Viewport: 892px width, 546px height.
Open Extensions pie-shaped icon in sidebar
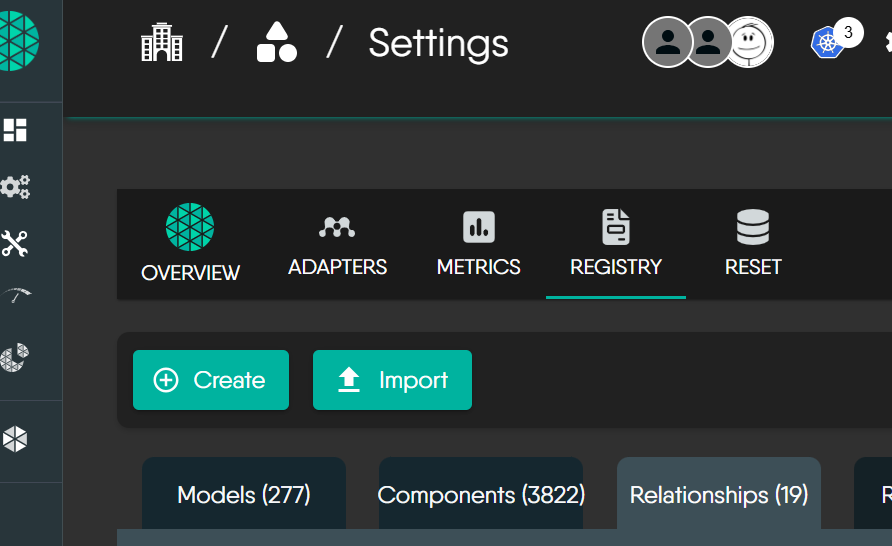[x=15, y=357]
